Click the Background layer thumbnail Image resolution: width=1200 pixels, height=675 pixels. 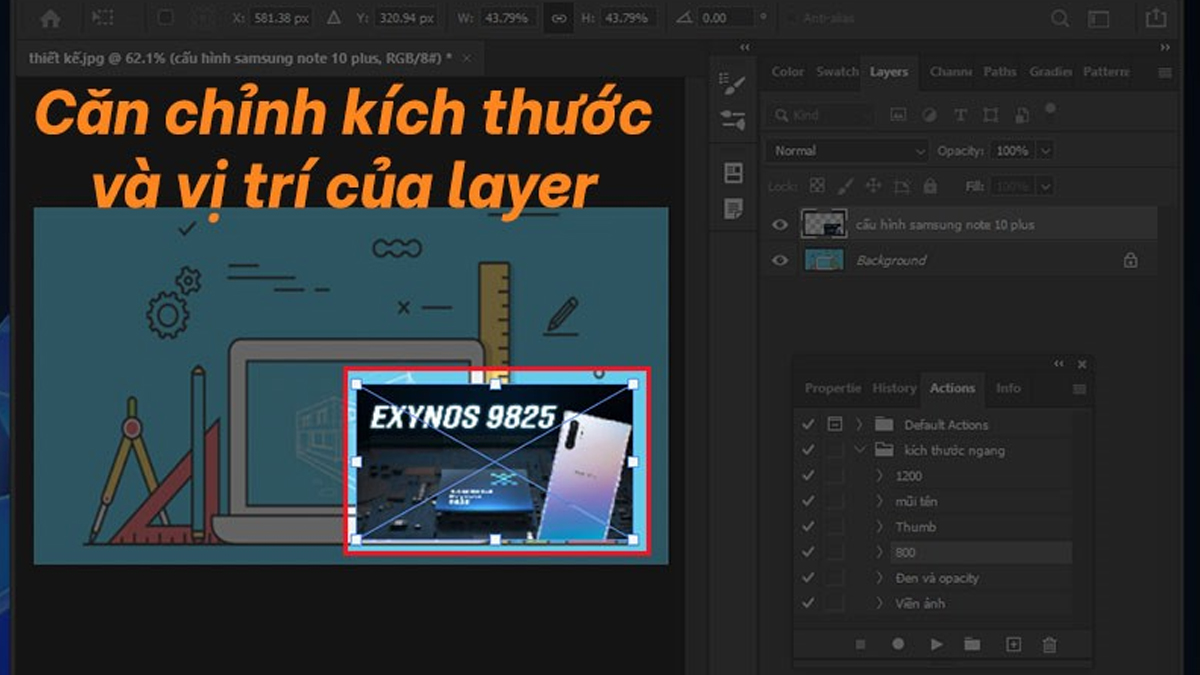[822, 260]
